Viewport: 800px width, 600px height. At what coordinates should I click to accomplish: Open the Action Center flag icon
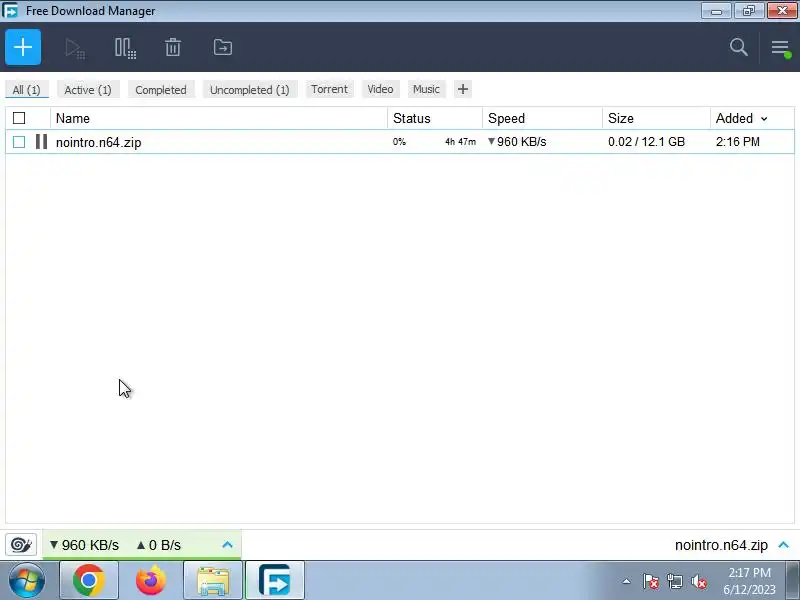coord(651,581)
